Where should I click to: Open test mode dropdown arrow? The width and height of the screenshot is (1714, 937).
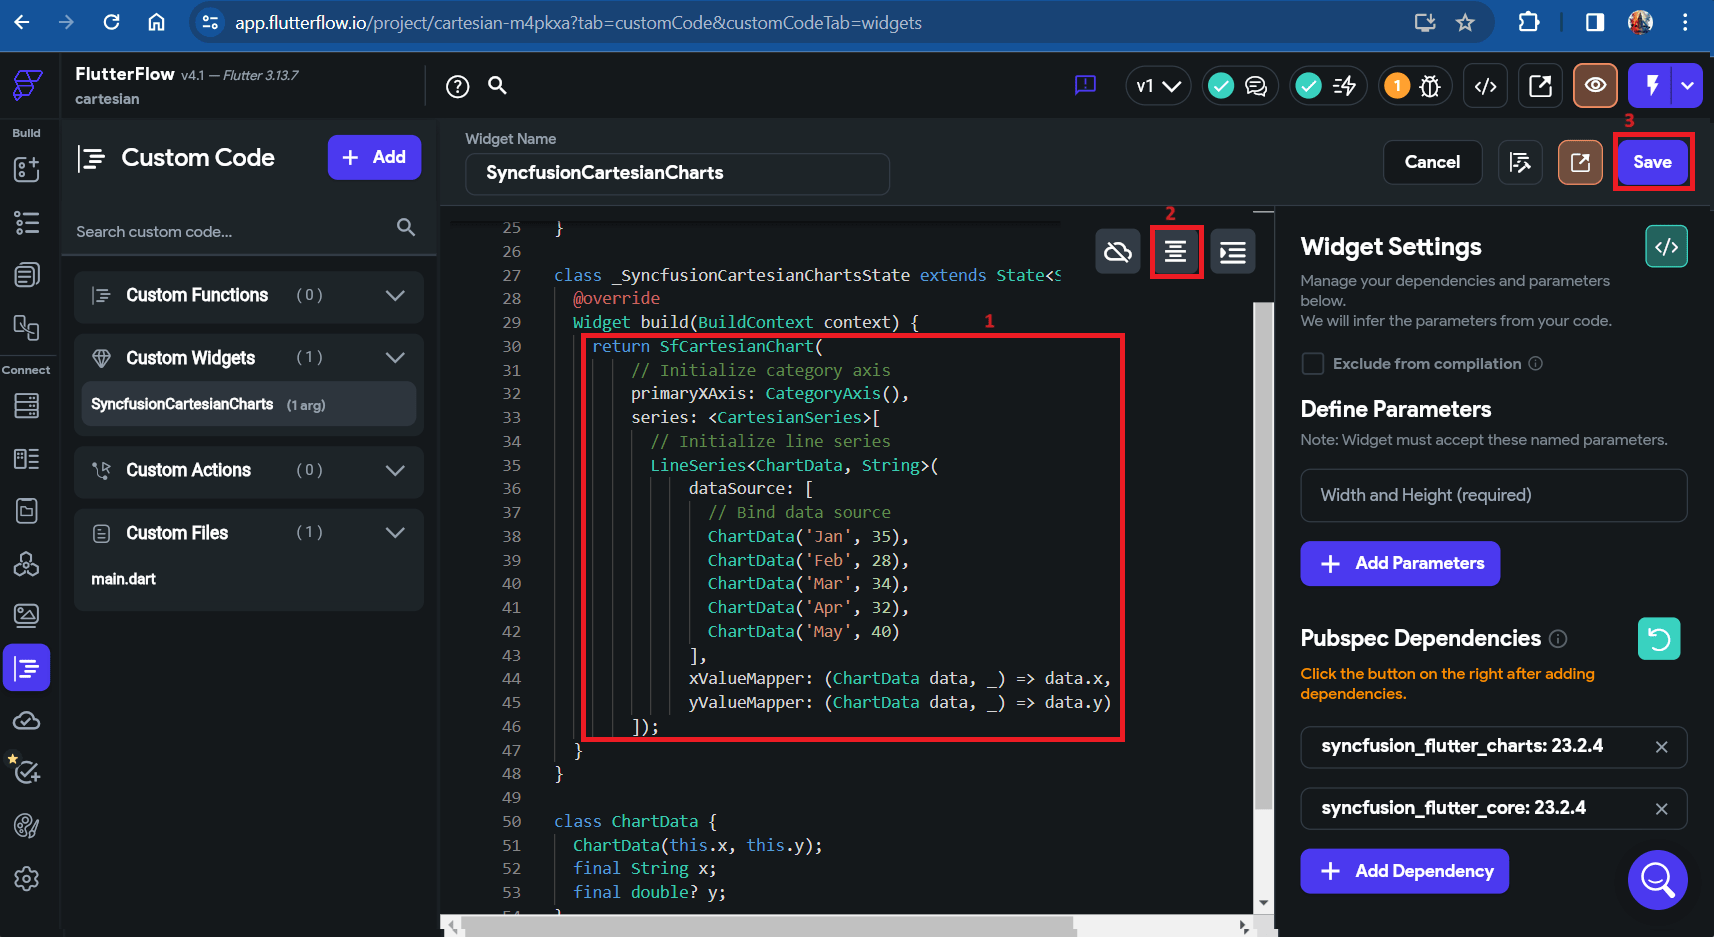(x=1687, y=86)
